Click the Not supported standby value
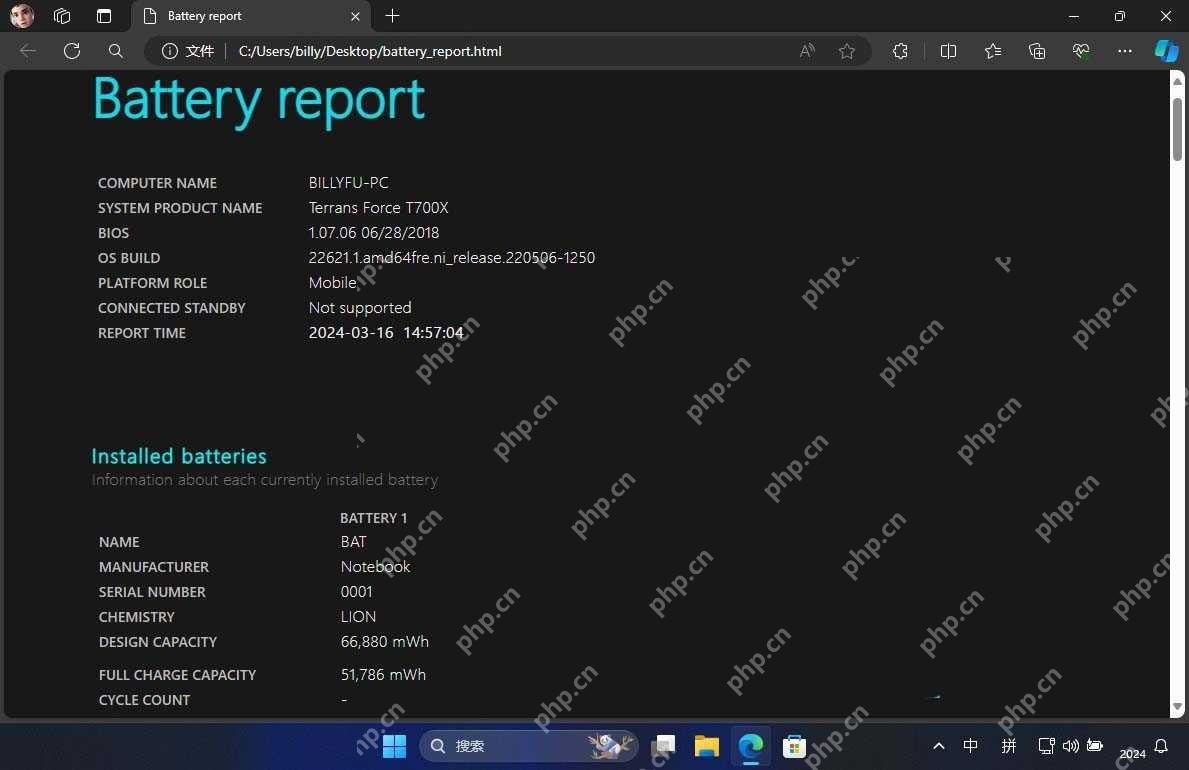 click(x=359, y=308)
